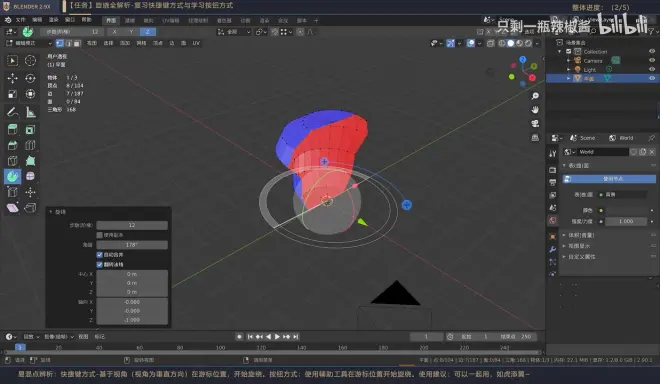Click the Cursor tool icon
The height and width of the screenshot is (384, 660).
click(x=30, y=61)
